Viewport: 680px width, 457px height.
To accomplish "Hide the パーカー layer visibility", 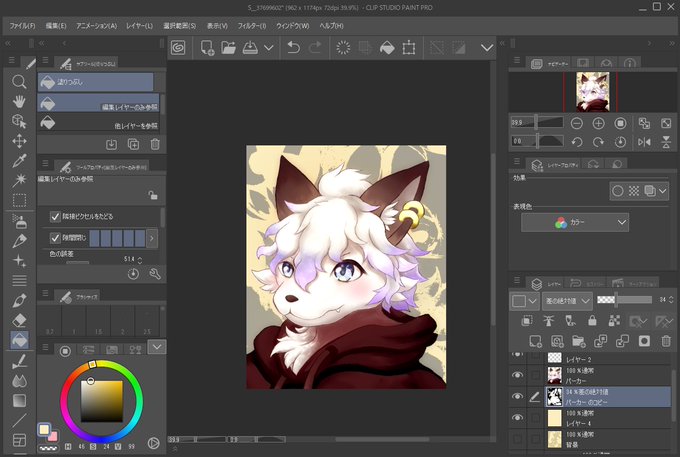I will (517, 375).
